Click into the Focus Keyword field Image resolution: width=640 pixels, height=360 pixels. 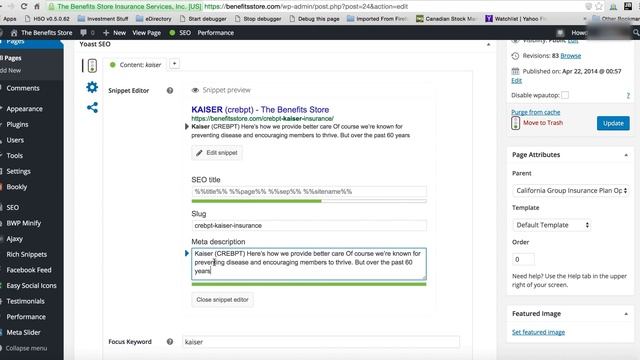(321, 342)
